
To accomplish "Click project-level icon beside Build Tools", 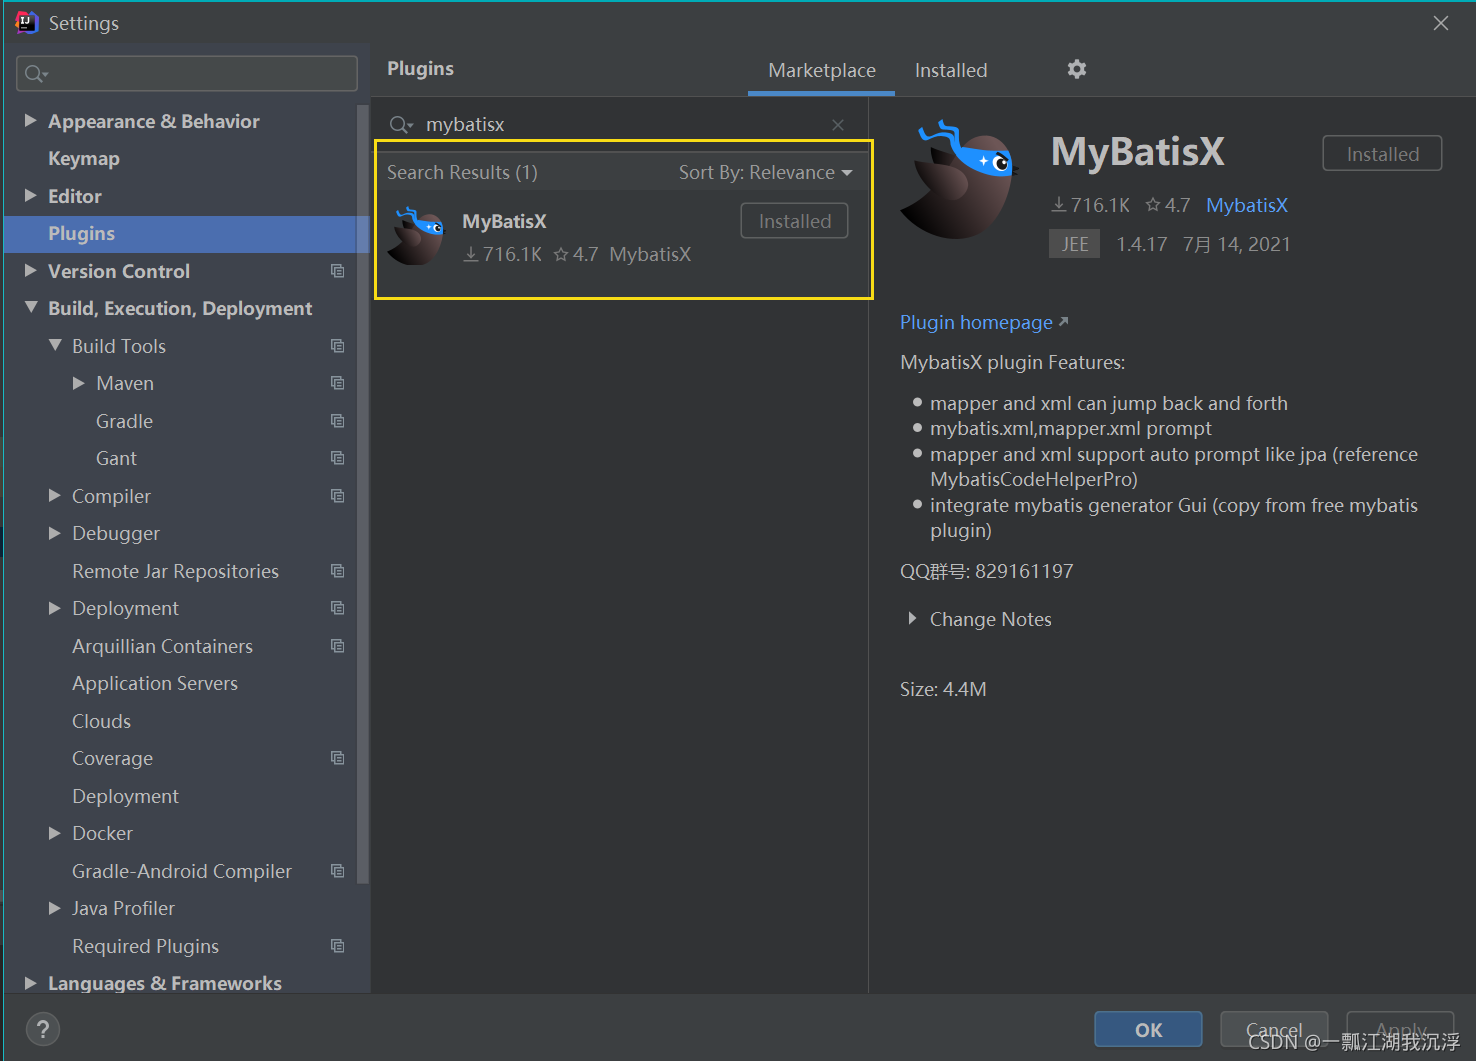I will pyautogui.click(x=338, y=346).
